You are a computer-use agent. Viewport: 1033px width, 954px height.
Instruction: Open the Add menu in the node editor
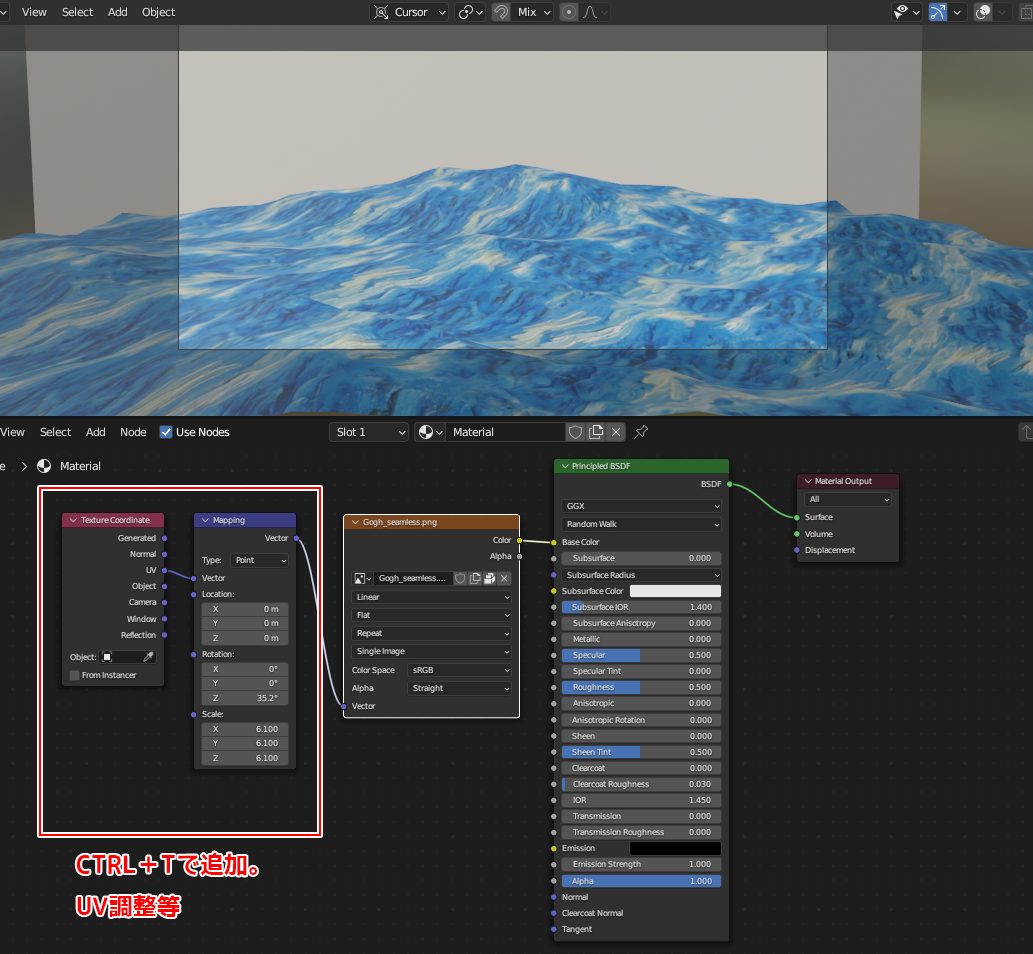tap(96, 432)
